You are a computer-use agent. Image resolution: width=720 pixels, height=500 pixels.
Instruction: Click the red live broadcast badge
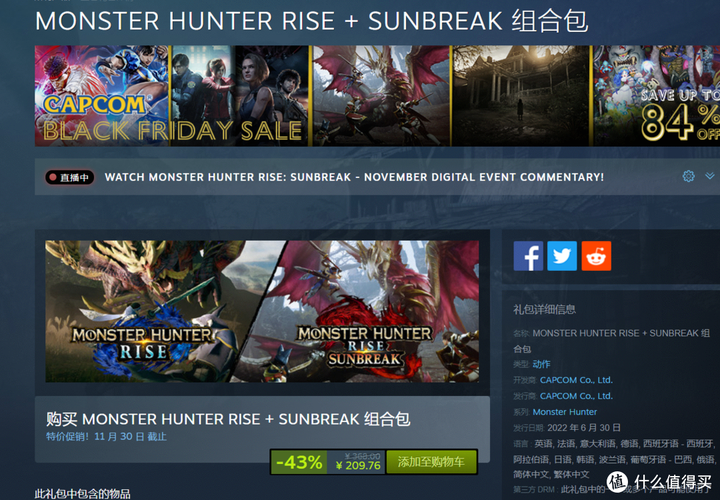[x=70, y=177]
